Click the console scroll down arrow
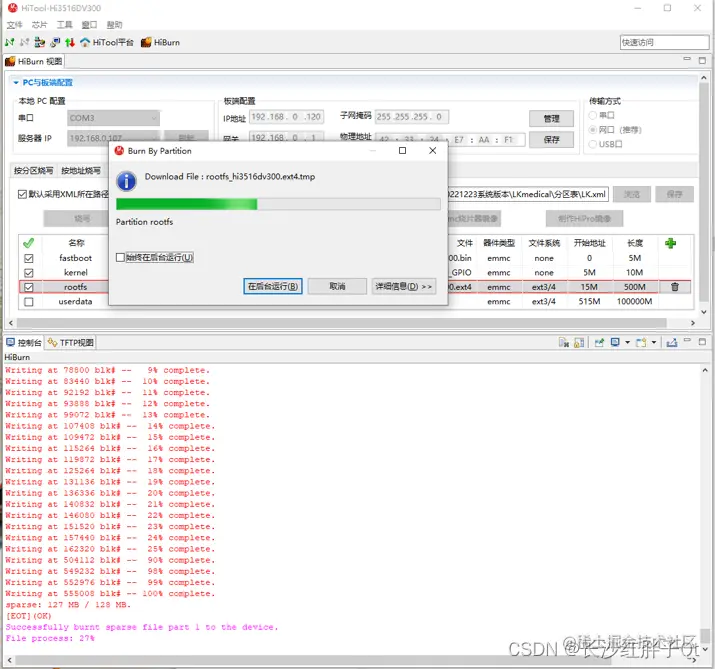715x669 pixels. [705, 649]
